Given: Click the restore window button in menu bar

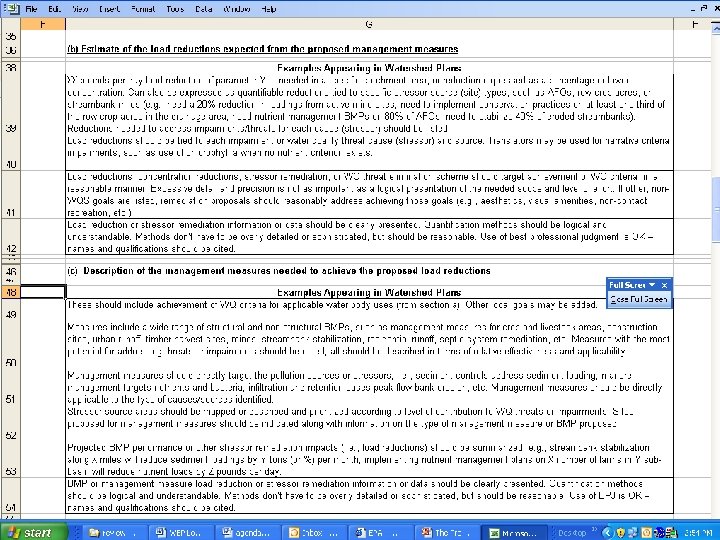Looking at the screenshot, I should (703, 8).
